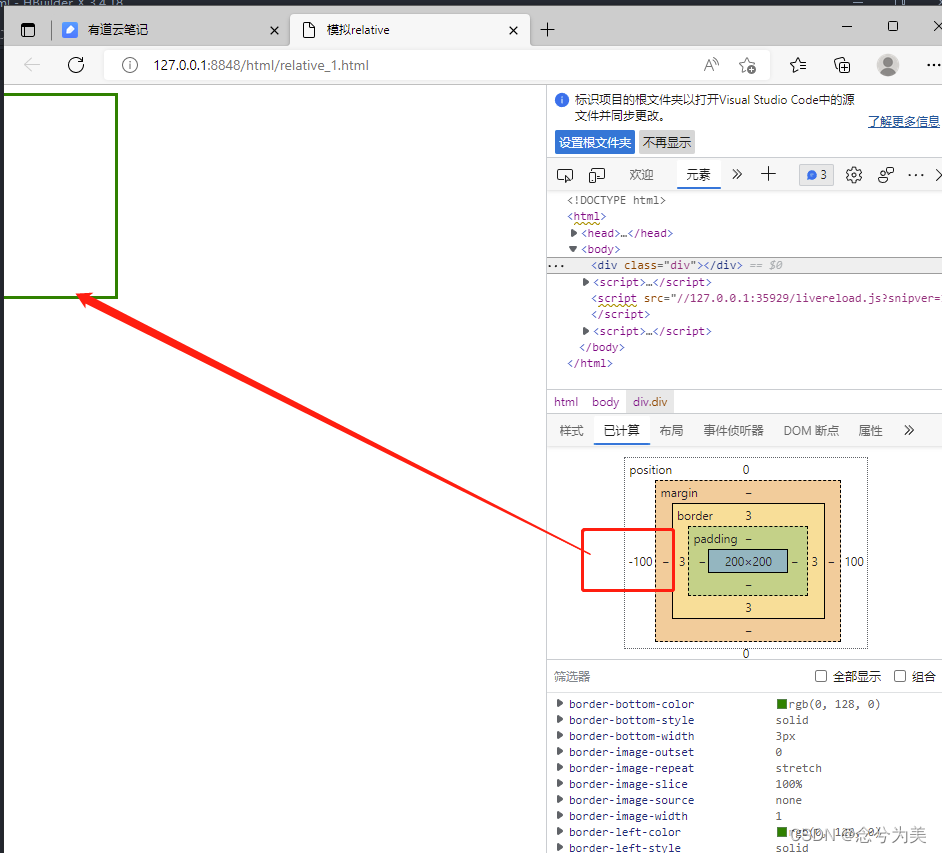Click 不再显示 button
Viewport: 942px width, 853px height.
pos(667,142)
